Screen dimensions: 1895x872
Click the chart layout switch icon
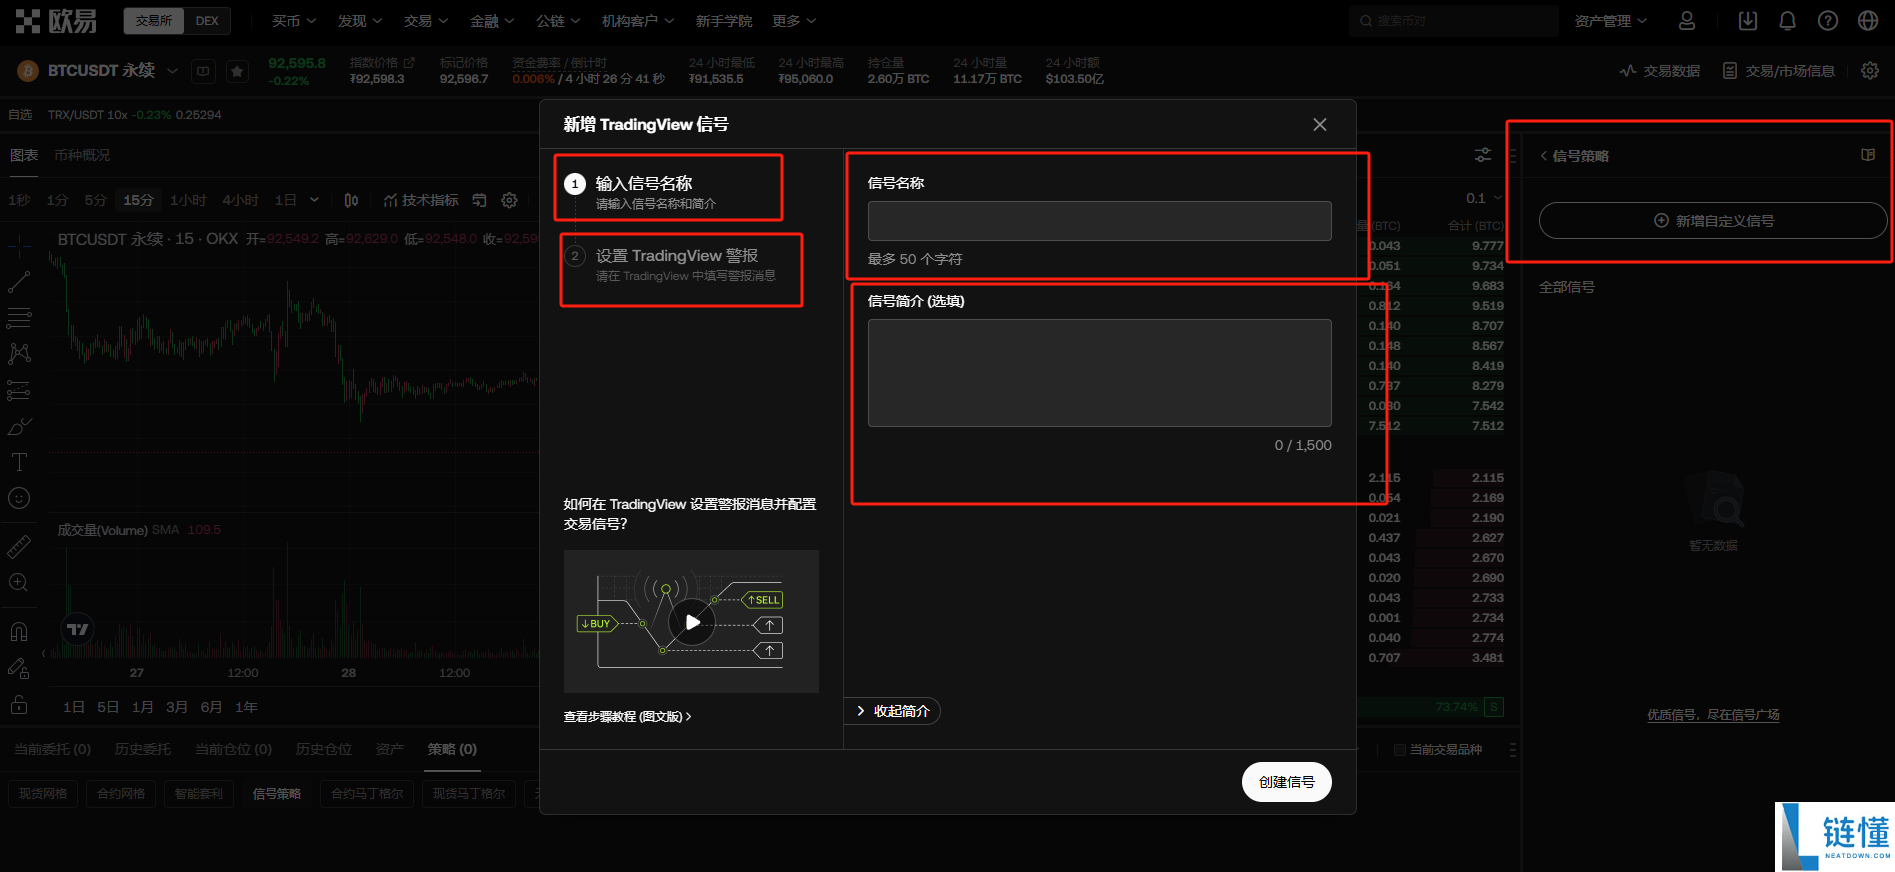point(479,200)
